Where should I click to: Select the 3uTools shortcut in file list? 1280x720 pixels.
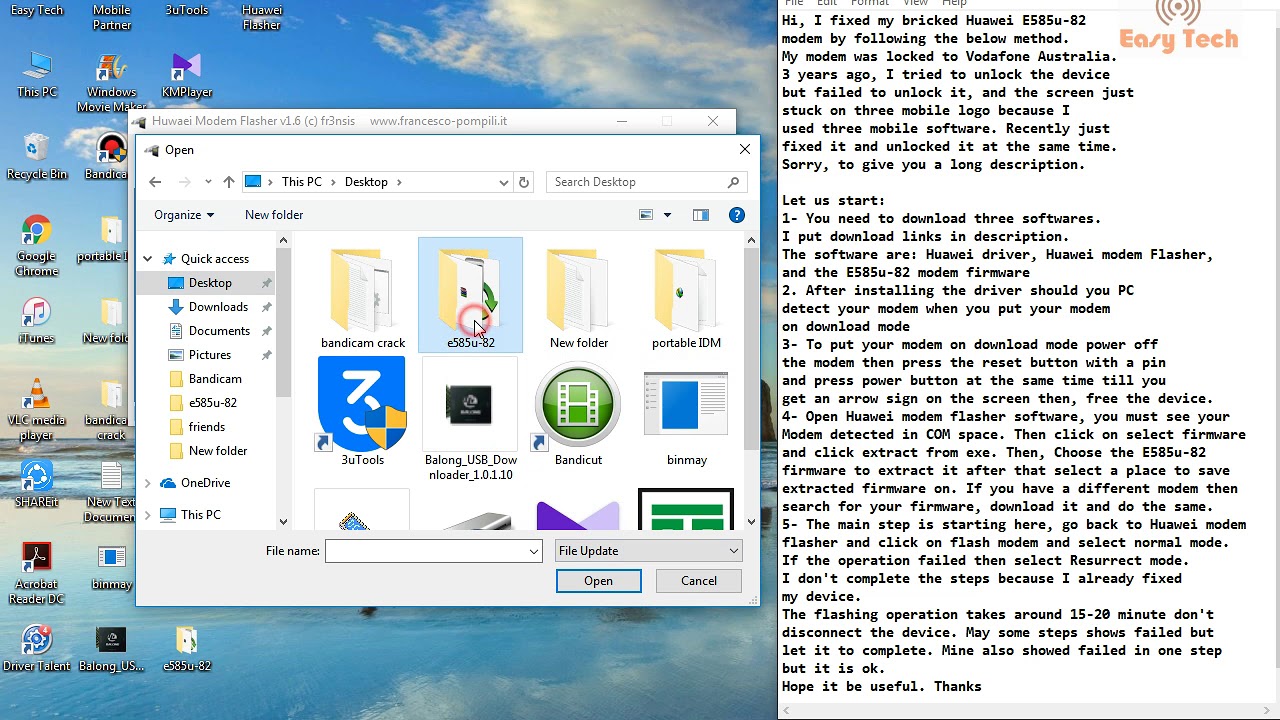pyautogui.click(x=362, y=412)
